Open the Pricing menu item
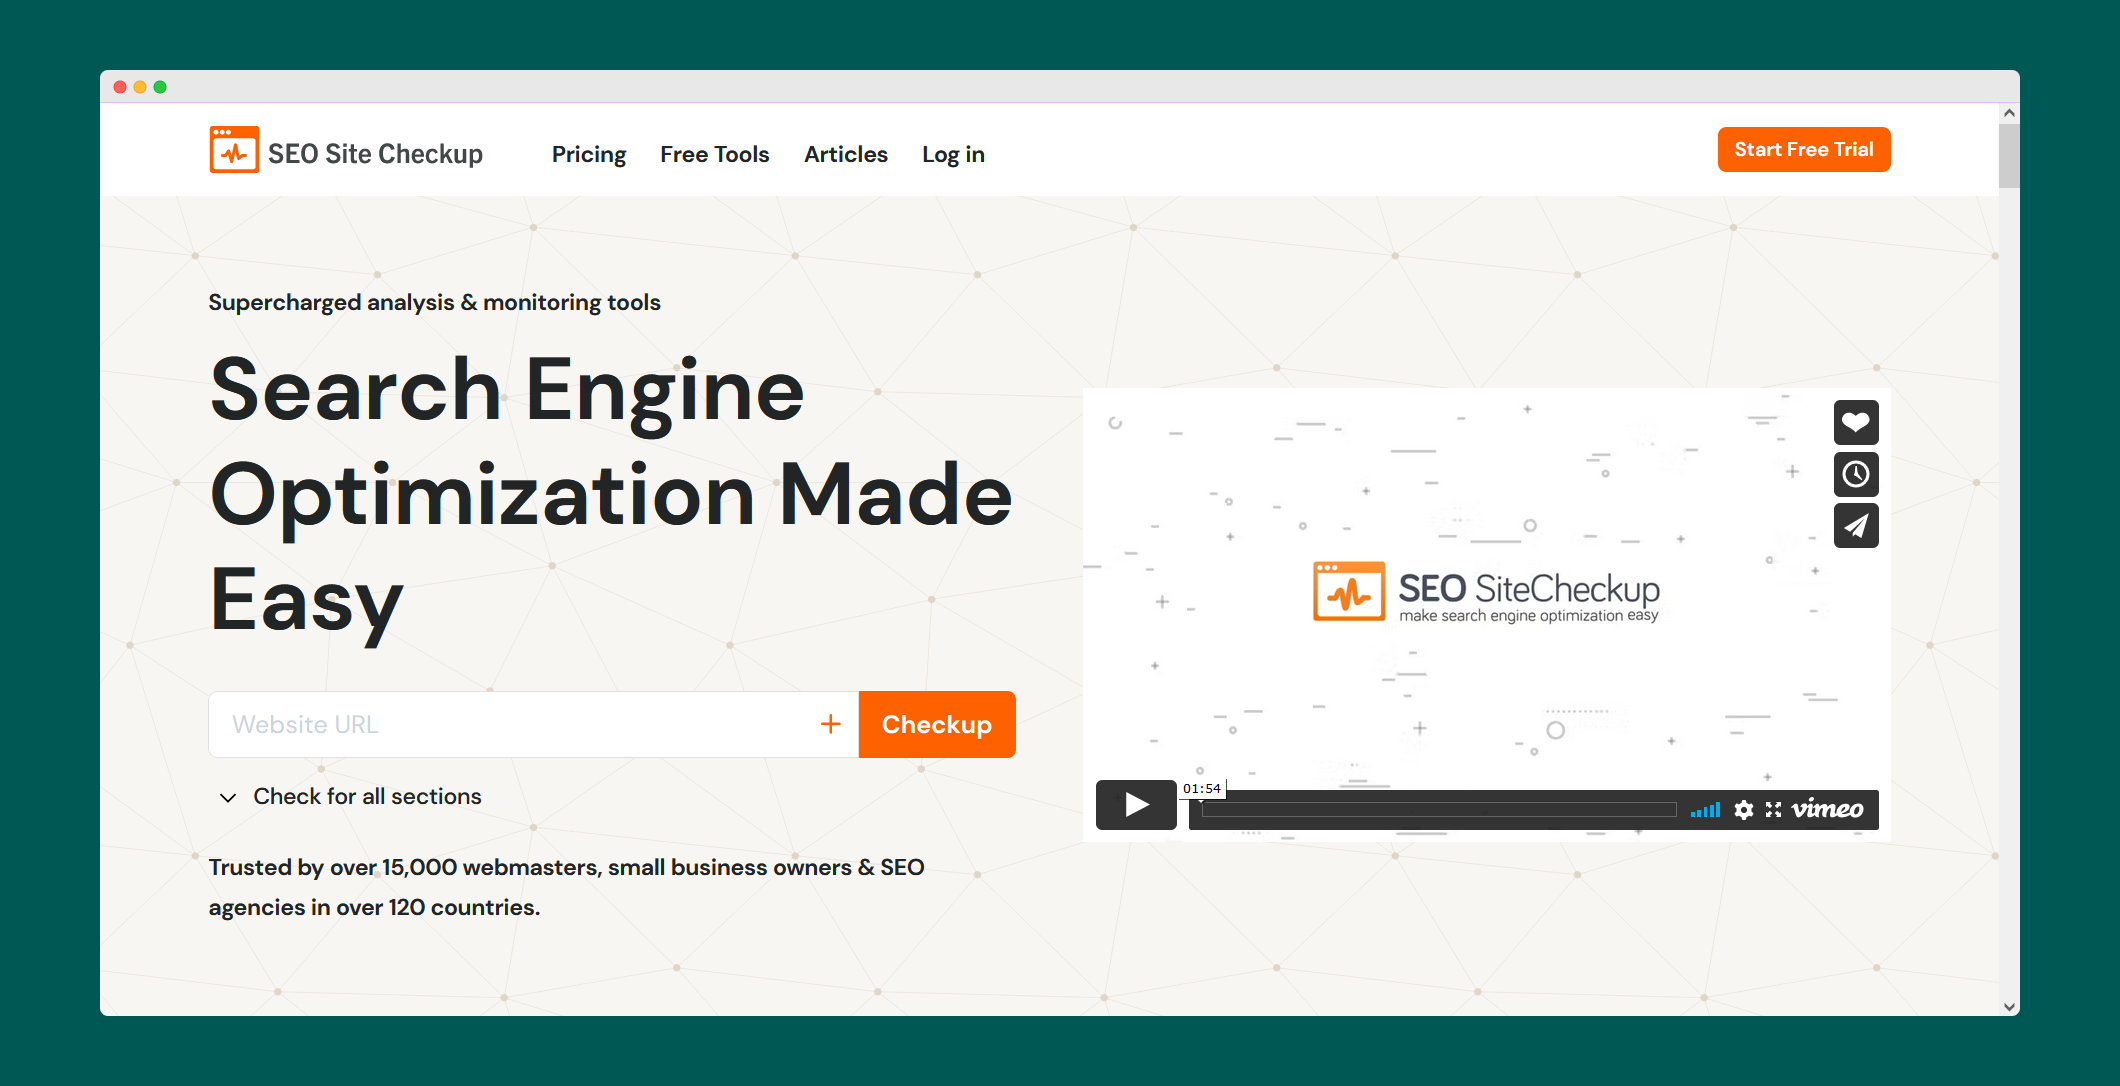Image resolution: width=2120 pixels, height=1086 pixels. coord(588,154)
